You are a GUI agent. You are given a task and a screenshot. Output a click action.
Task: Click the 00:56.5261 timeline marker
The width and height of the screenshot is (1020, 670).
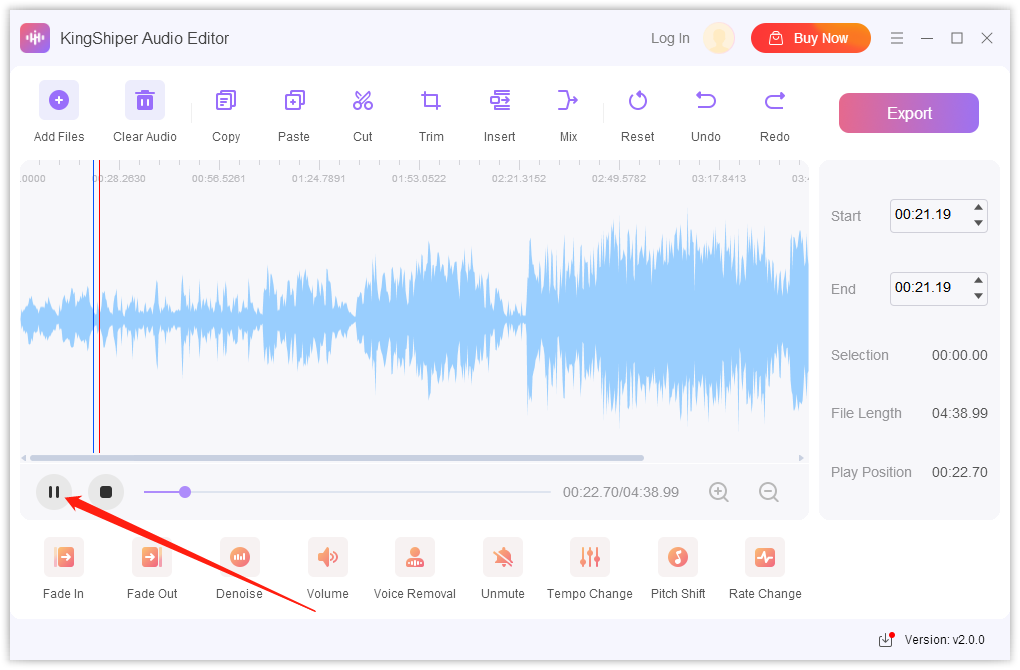click(x=219, y=178)
